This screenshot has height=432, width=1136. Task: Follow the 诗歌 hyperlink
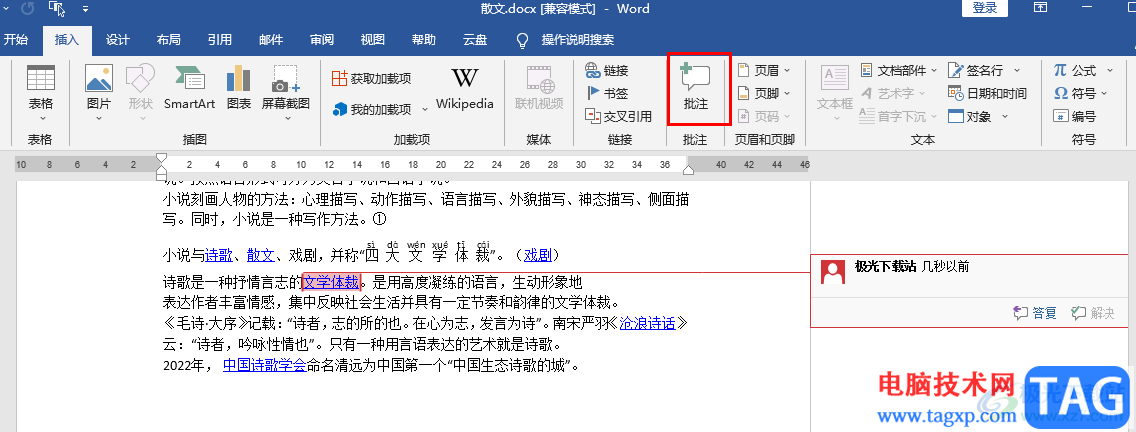[219, 255]
